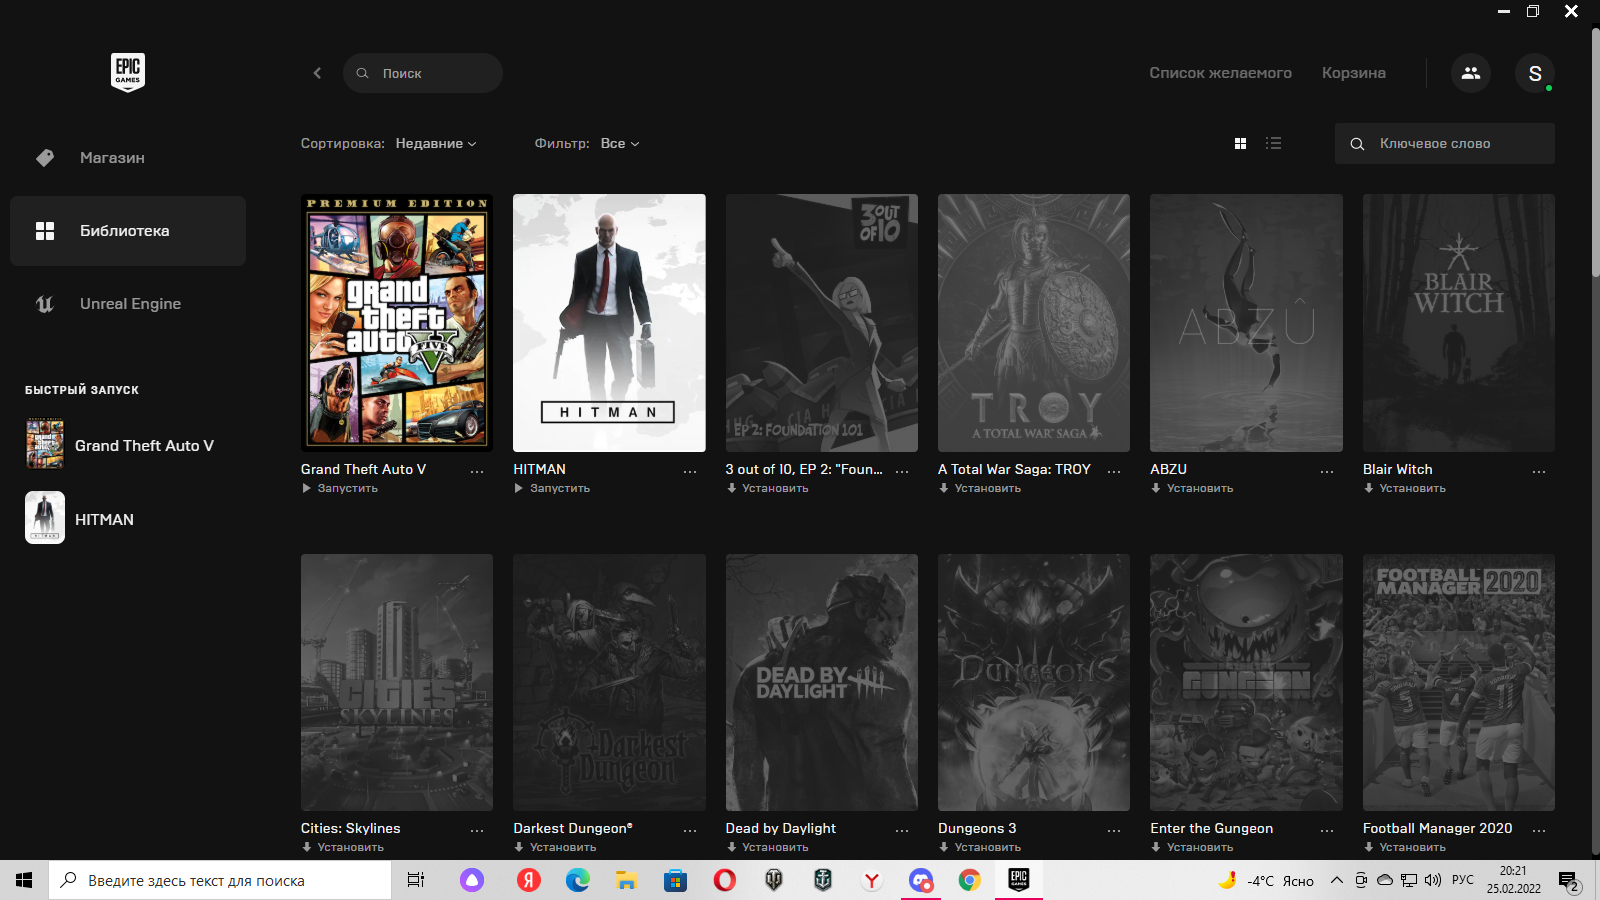
Task: Expand the Сортировка Недавние dropdown
Action: pos(436,144)
